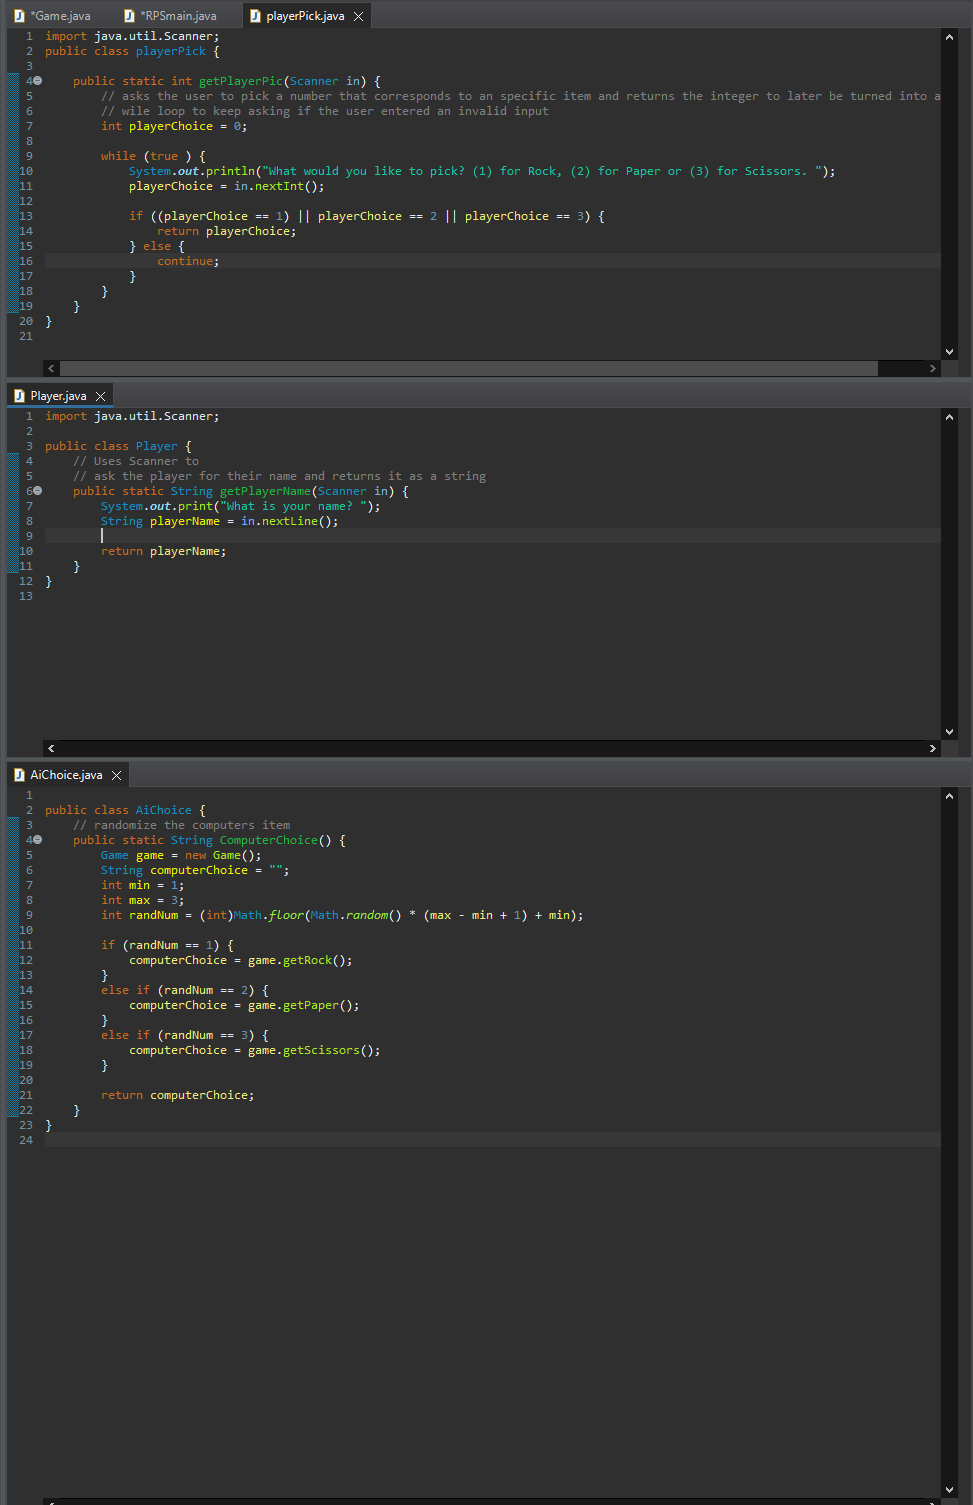The height and width of the screenshot is (1505, 973).
Task: Select the playerPick.java tab
Action: pyautogui.click(x=305, y=16)
